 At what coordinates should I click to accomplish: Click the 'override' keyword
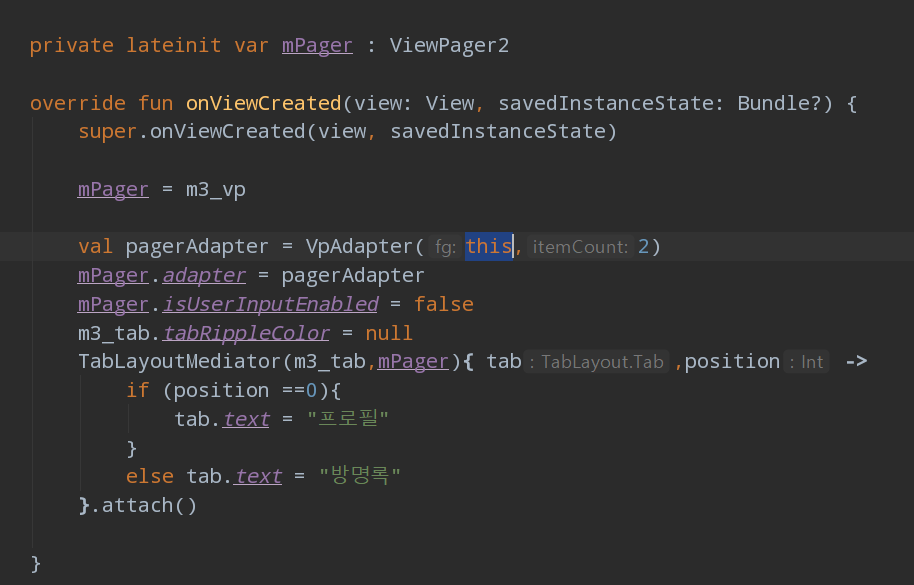click(x=78, y=103)
